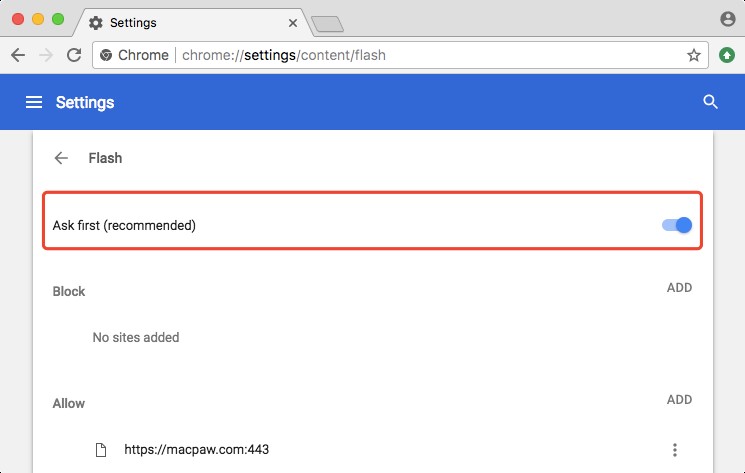
Task: Reload the page
Action: tap(73, 55)
